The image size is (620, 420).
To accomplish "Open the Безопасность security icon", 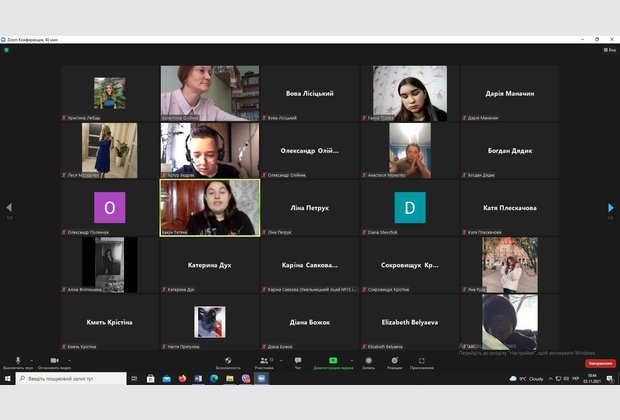I will click(x=228, y=360).
